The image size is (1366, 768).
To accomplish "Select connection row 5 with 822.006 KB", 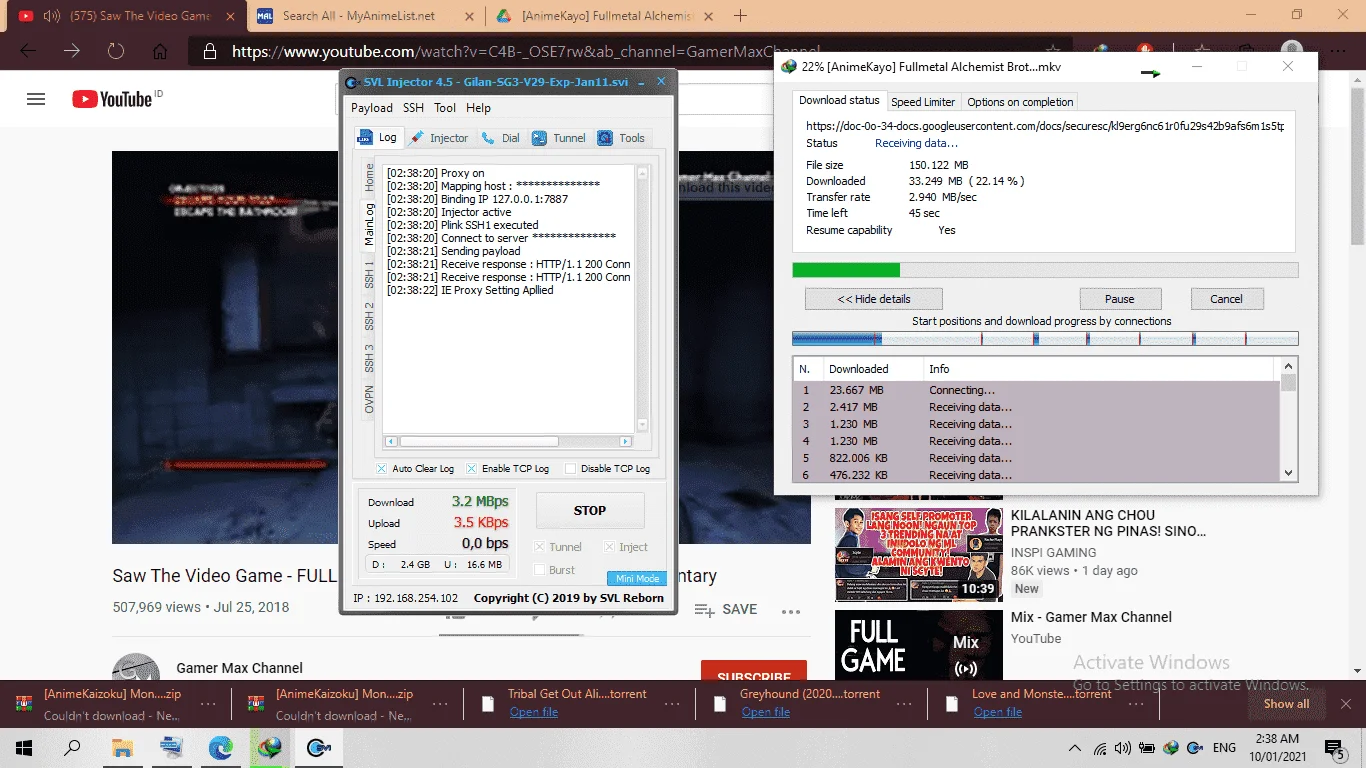I will click(x=1036, y=458).
